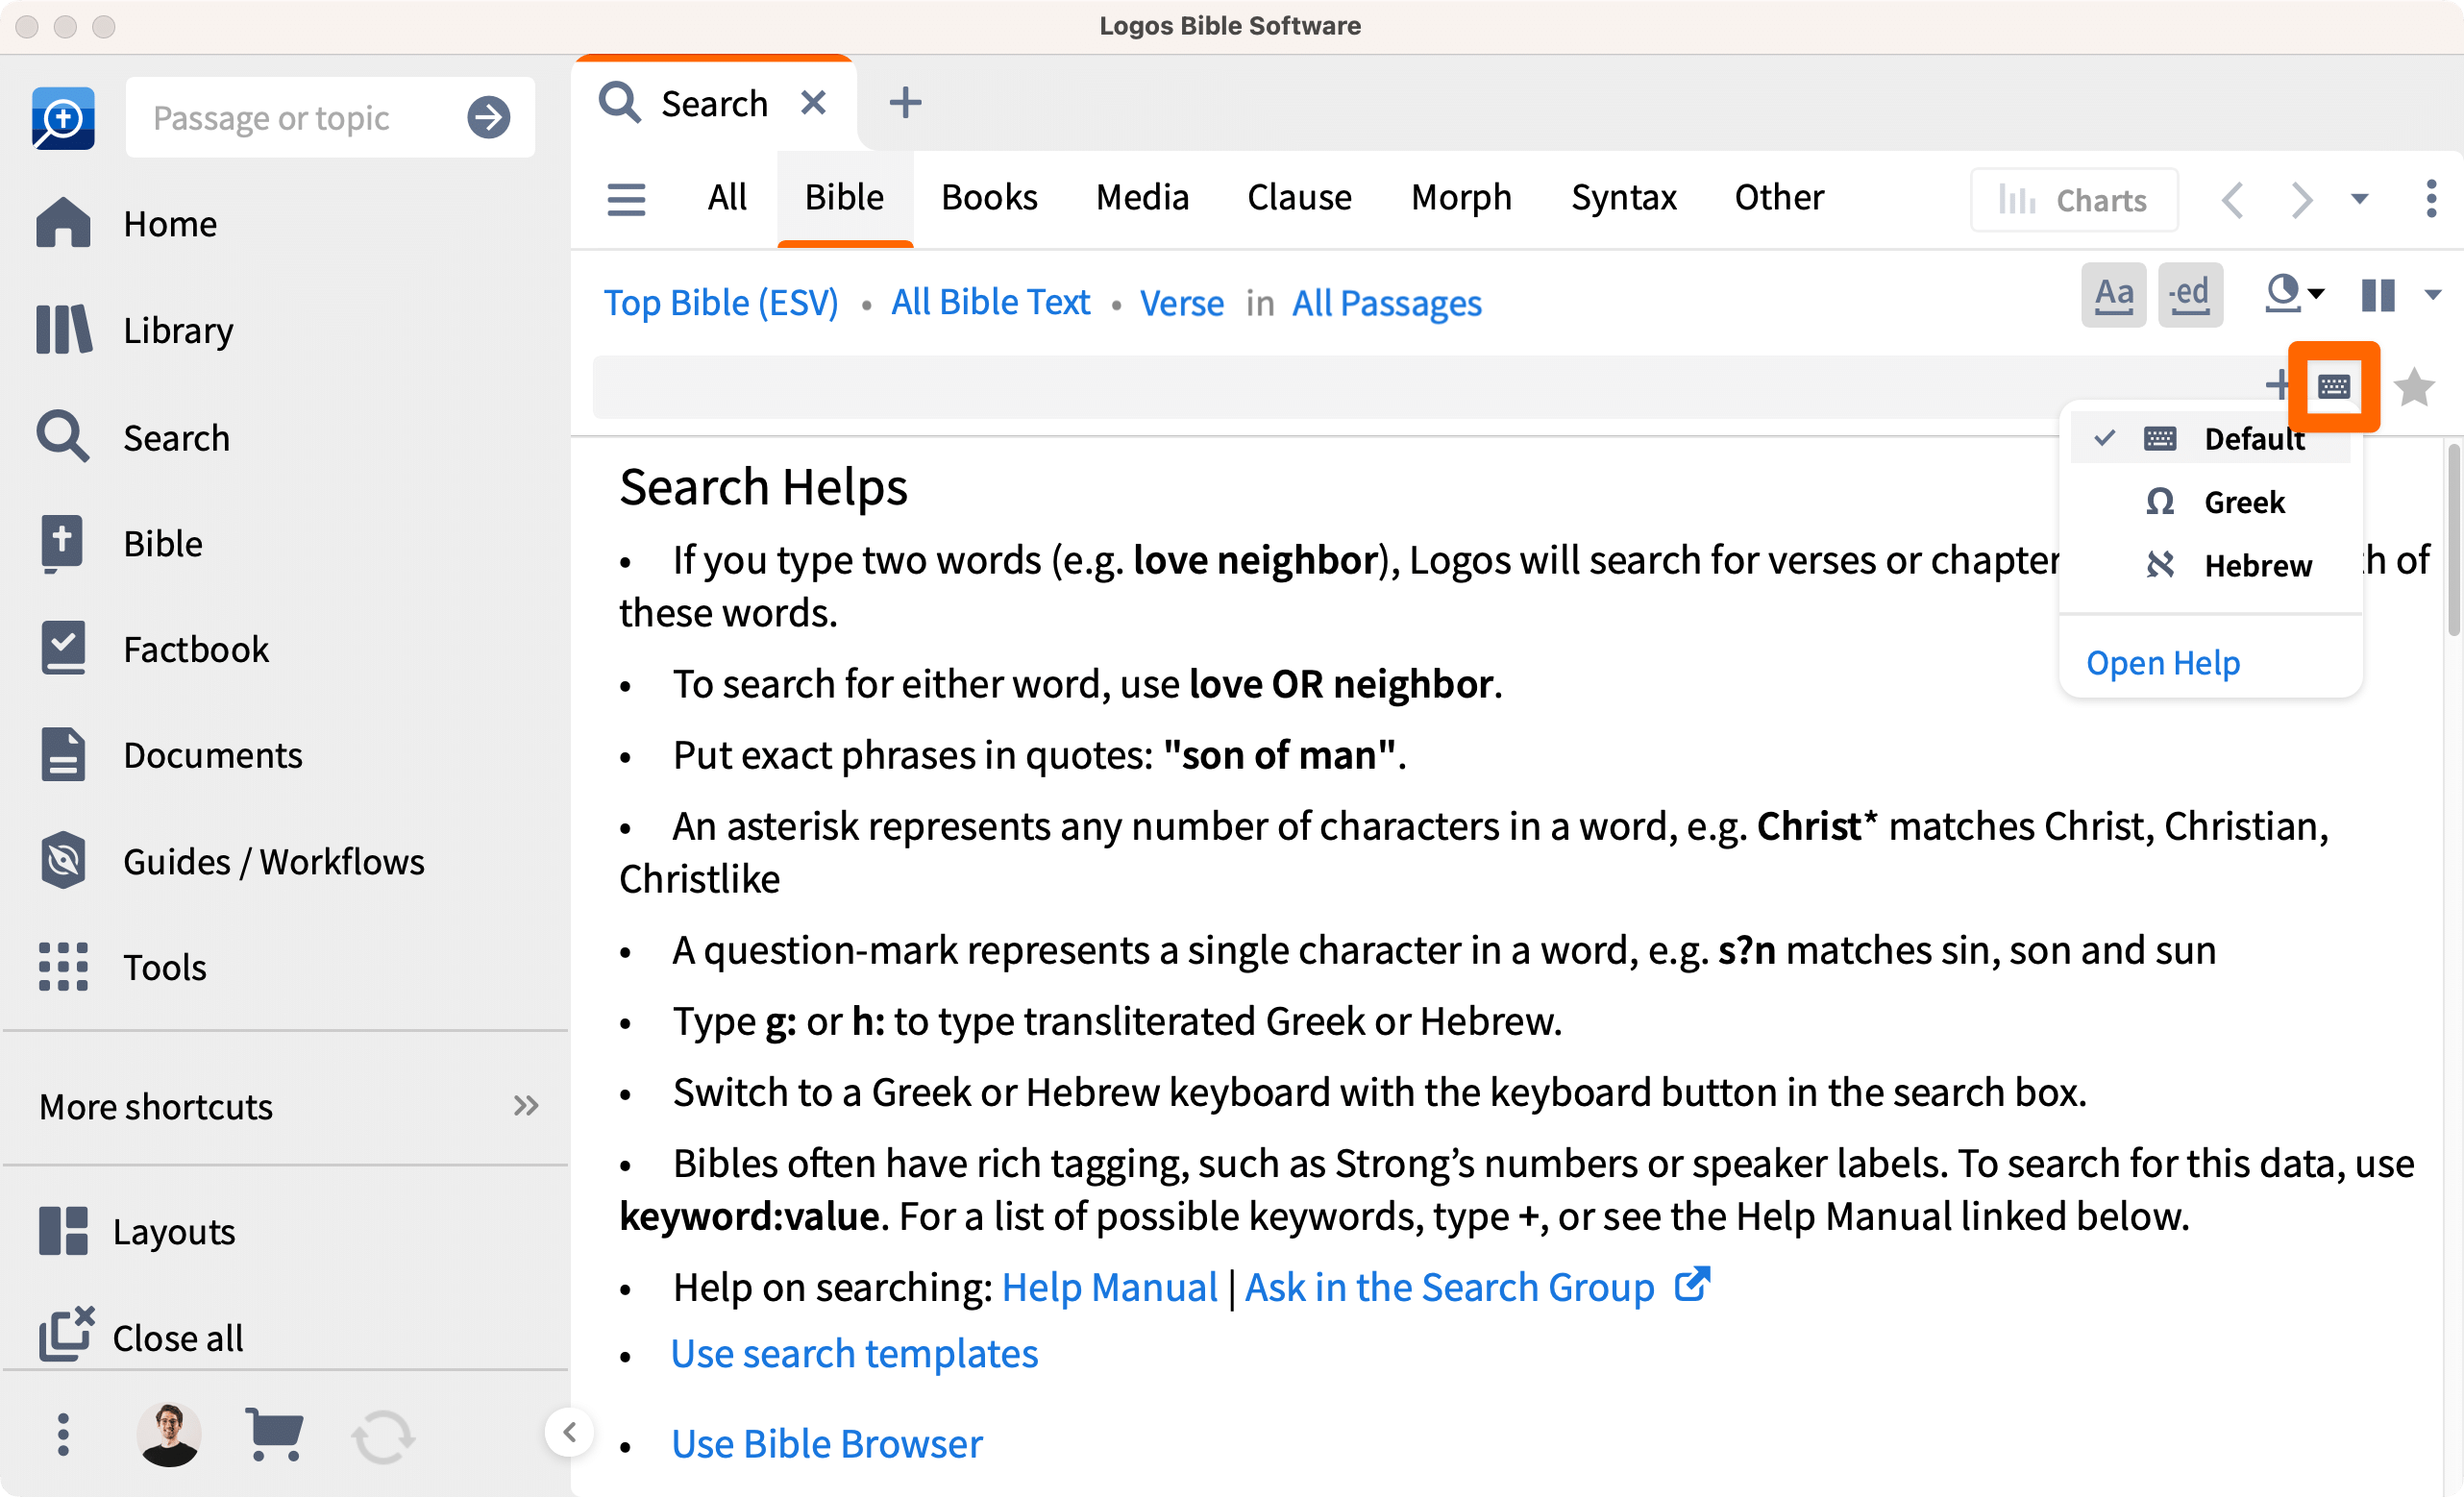Toggle the Aa match case button
The height and width of the screenshot is (1497, 2464).
click(2114, 295)
